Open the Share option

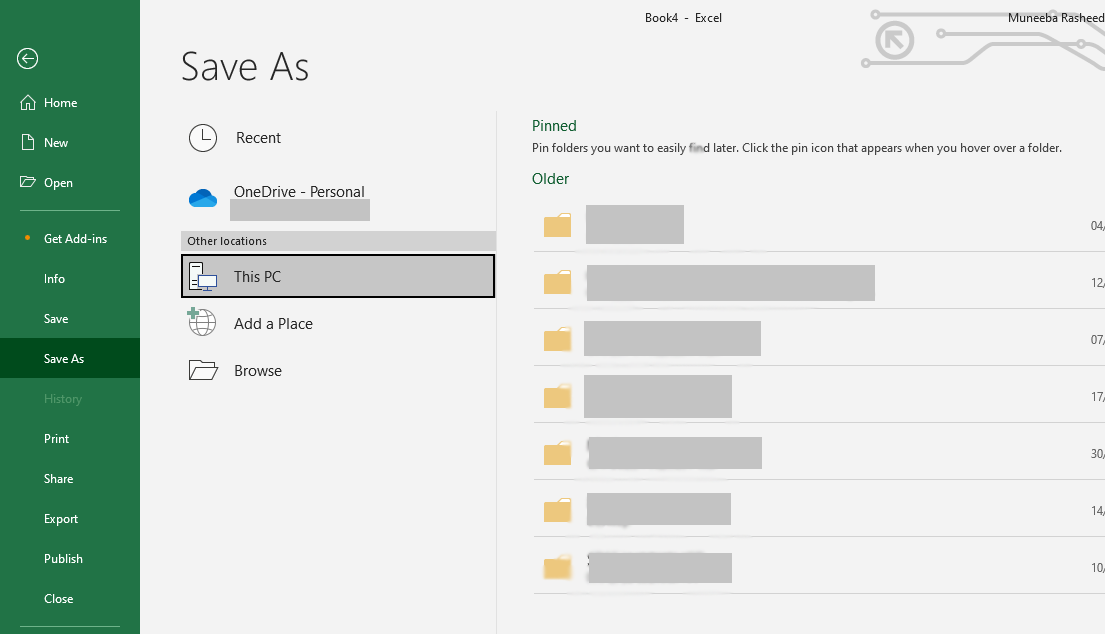pos(58,479)
